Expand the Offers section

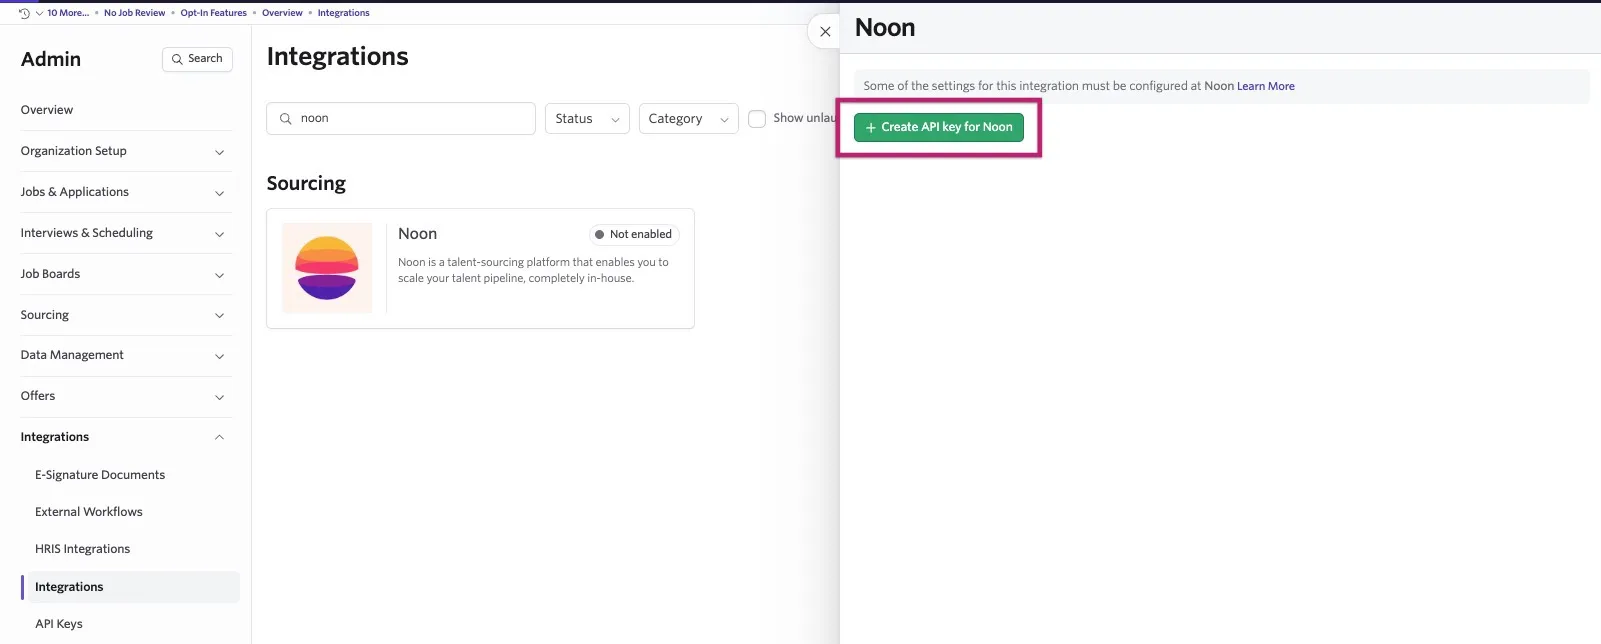click(126, 396)
